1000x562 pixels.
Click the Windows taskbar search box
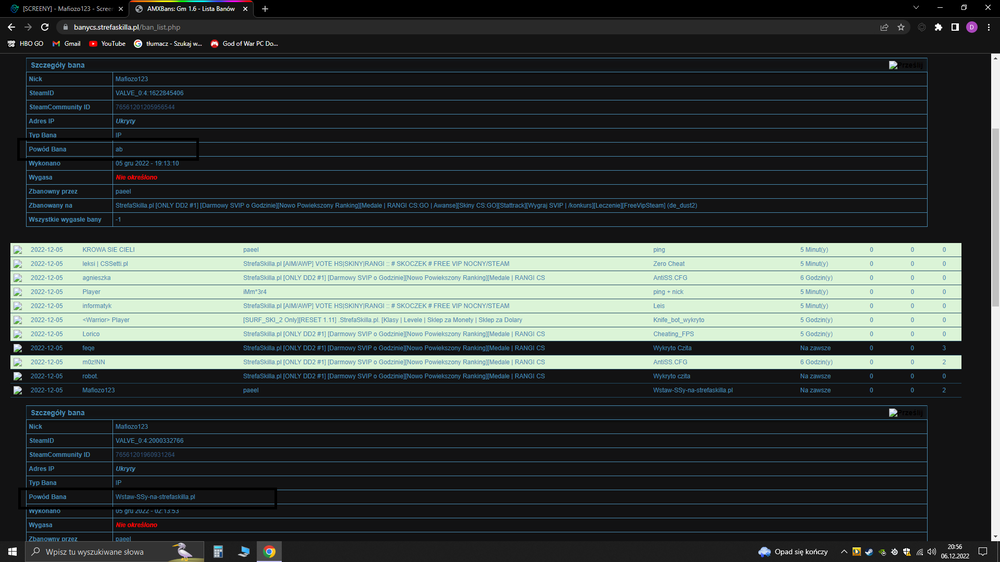115,552
